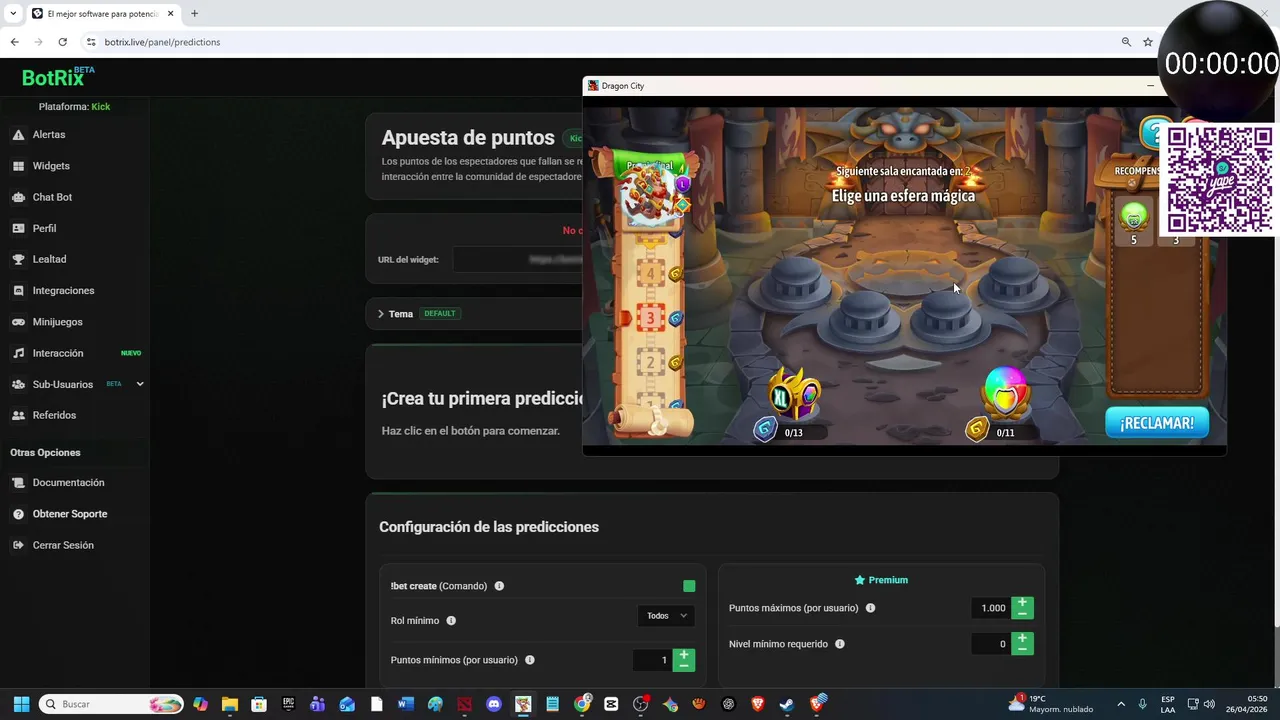
Task: Bookmark this page with star icon
Action: (1148, 42)
